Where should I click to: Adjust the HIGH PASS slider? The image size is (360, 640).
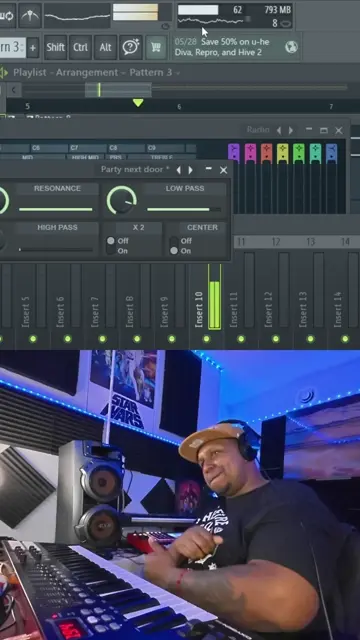point(56,249)
